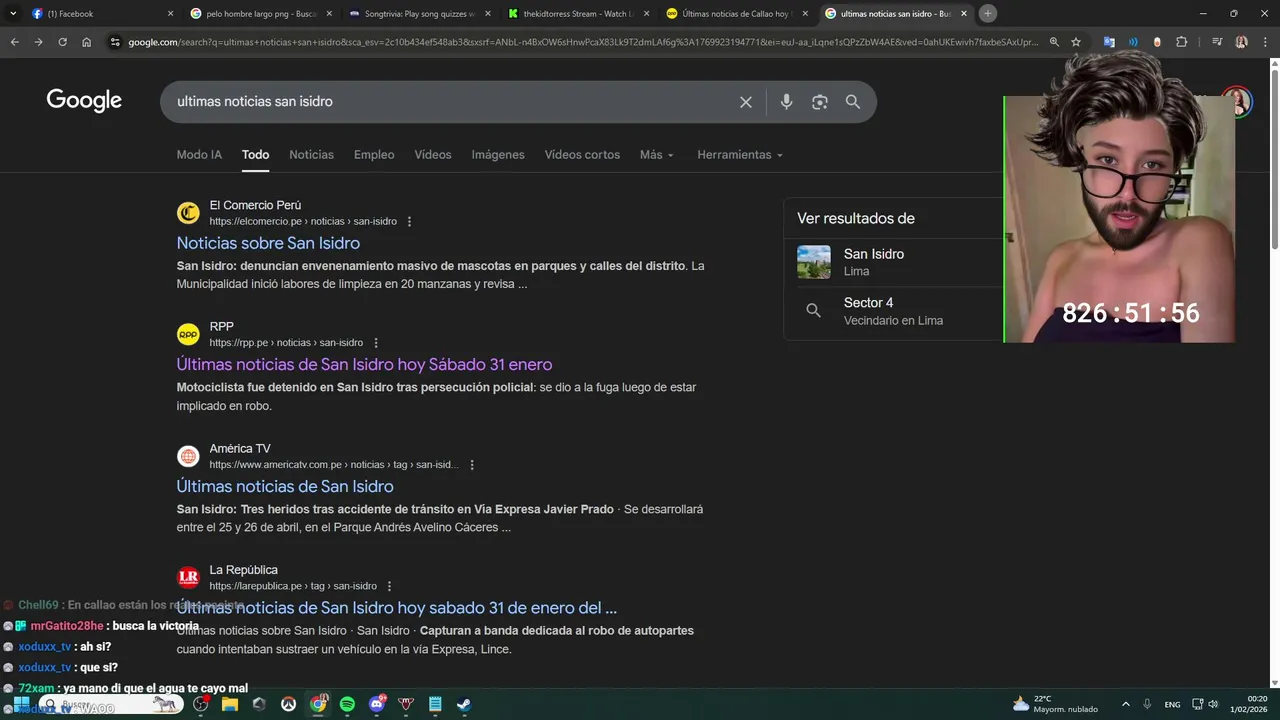
Task: Click San Isidro thumbnail image
Action: (813, 262)
